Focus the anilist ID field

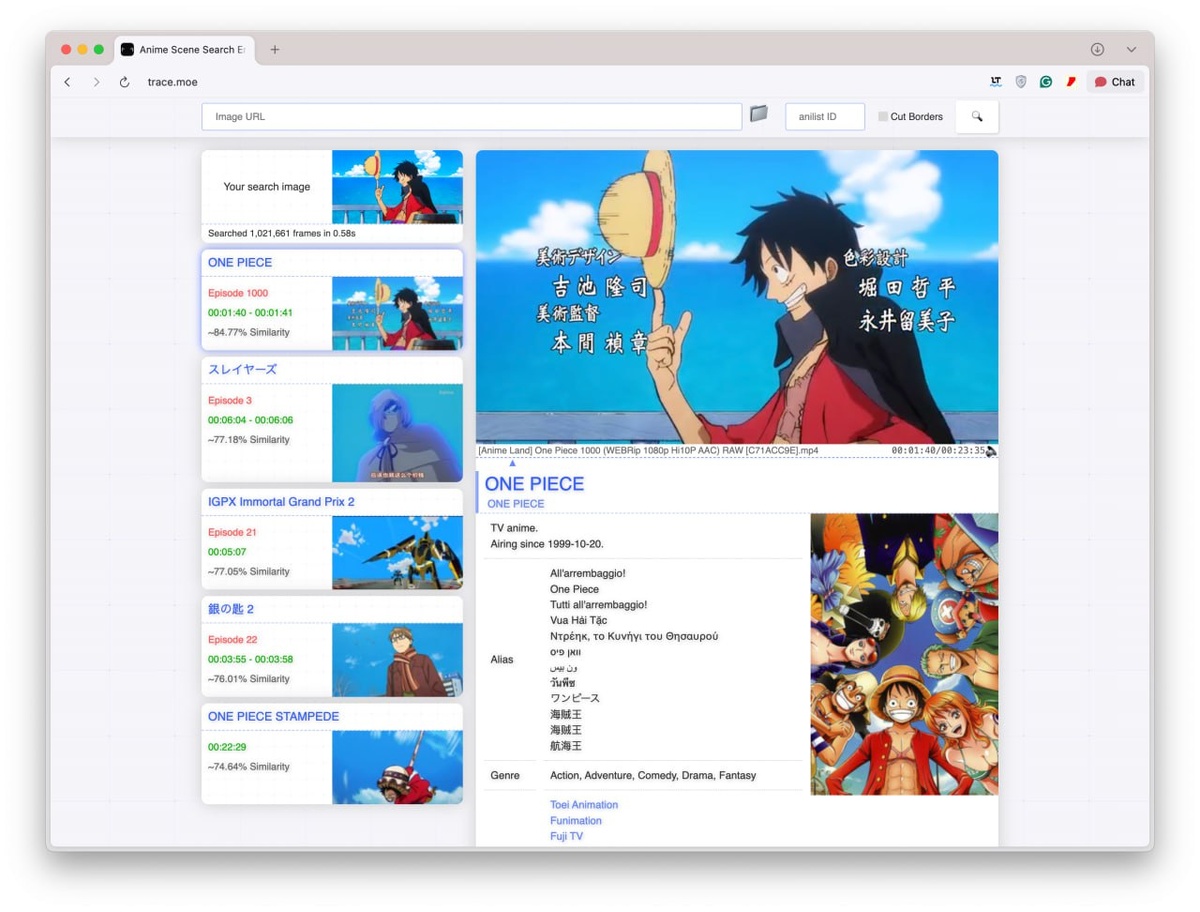pyautogui.click(x=825, y=117)
